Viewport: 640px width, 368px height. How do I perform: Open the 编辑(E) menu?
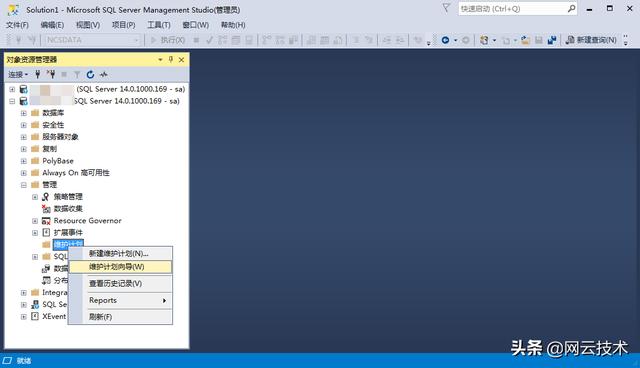52,25
